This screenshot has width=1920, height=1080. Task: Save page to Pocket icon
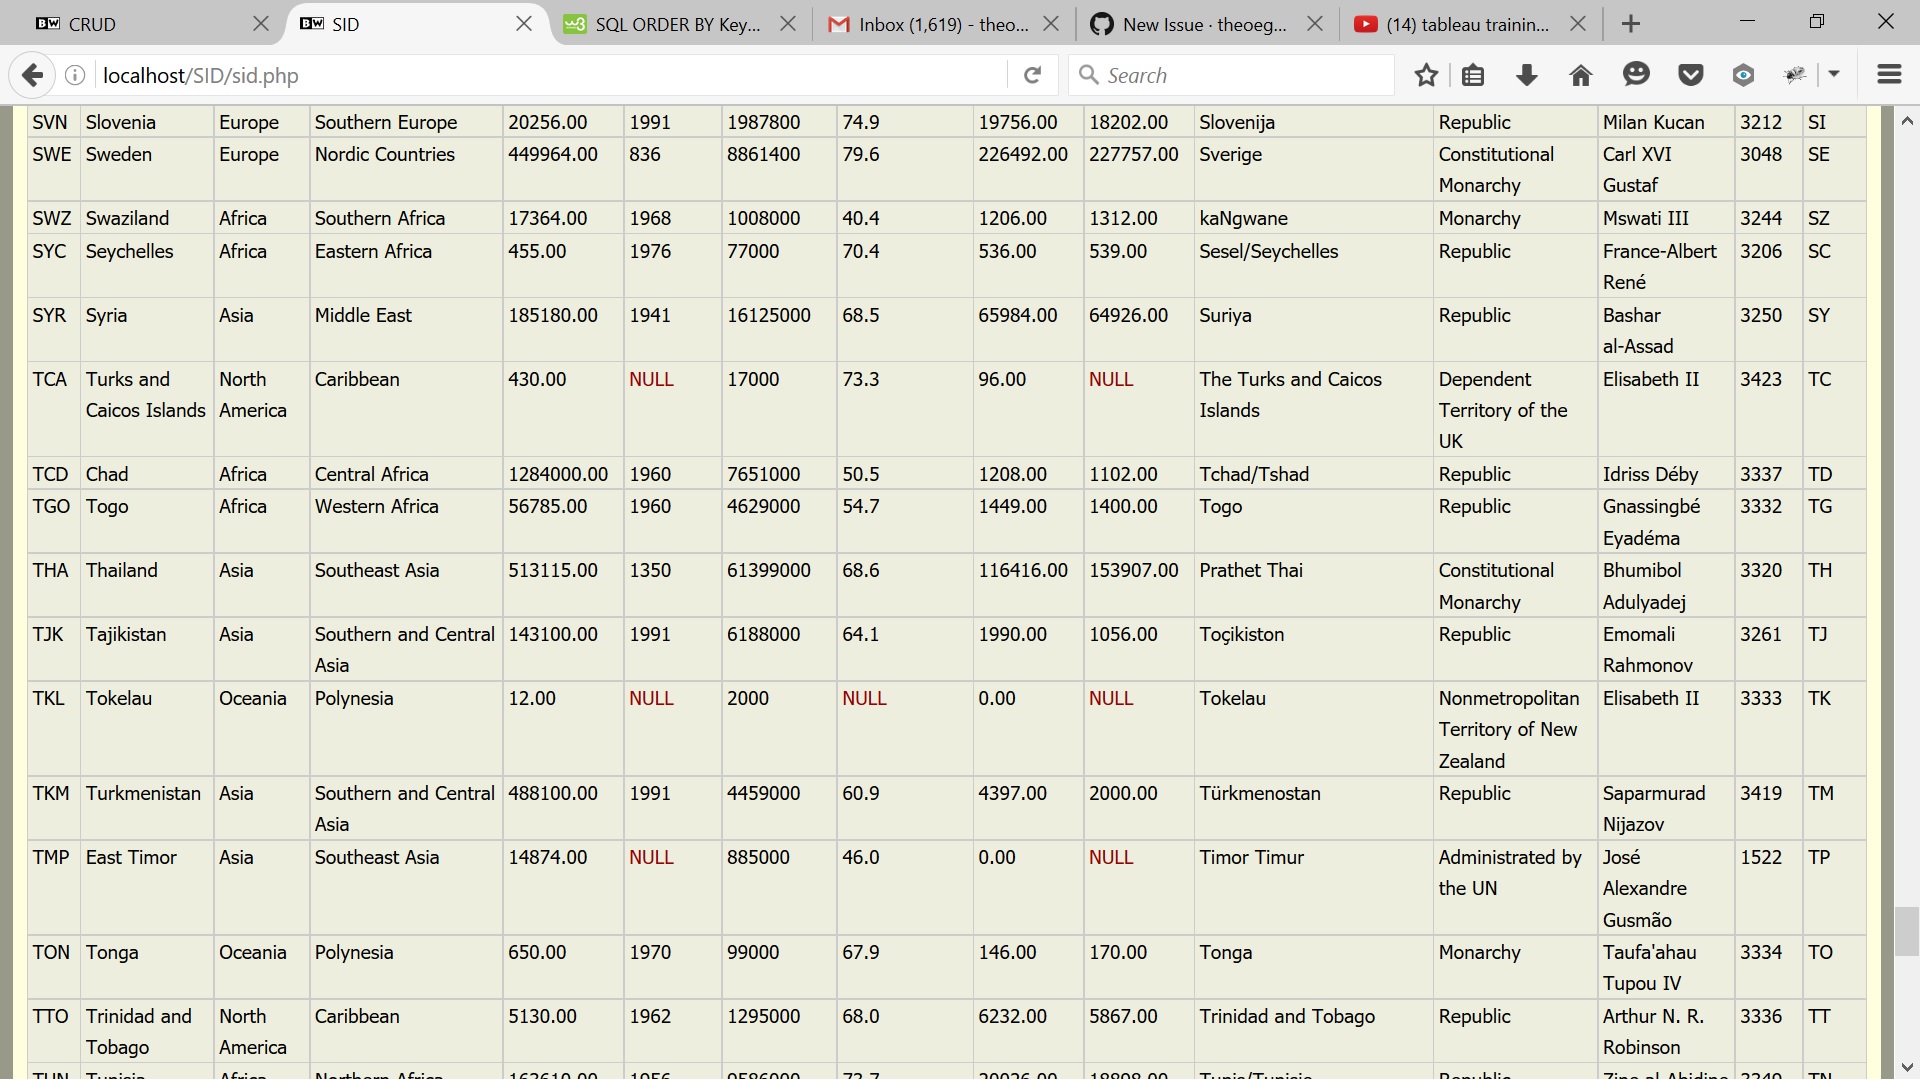pyautogui.click(x=1690, y=75)
